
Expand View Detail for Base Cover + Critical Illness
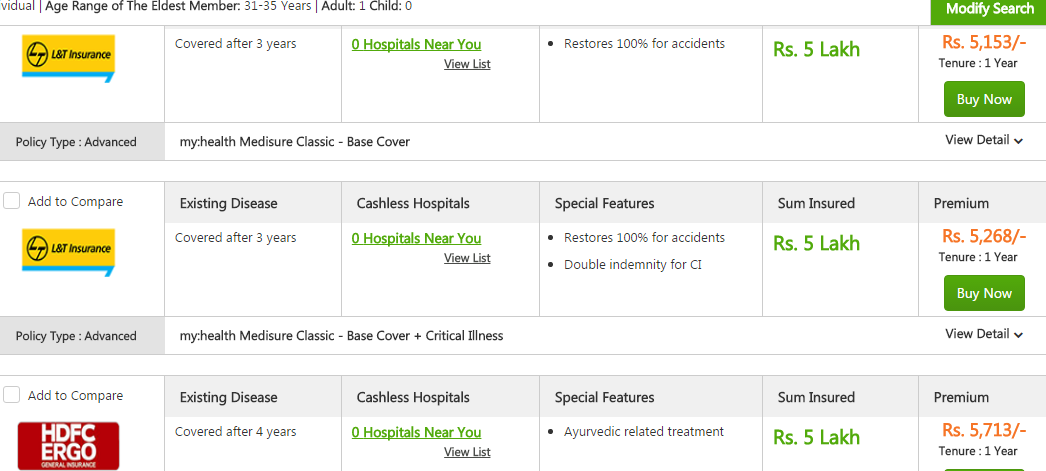(x=984, y=334)
